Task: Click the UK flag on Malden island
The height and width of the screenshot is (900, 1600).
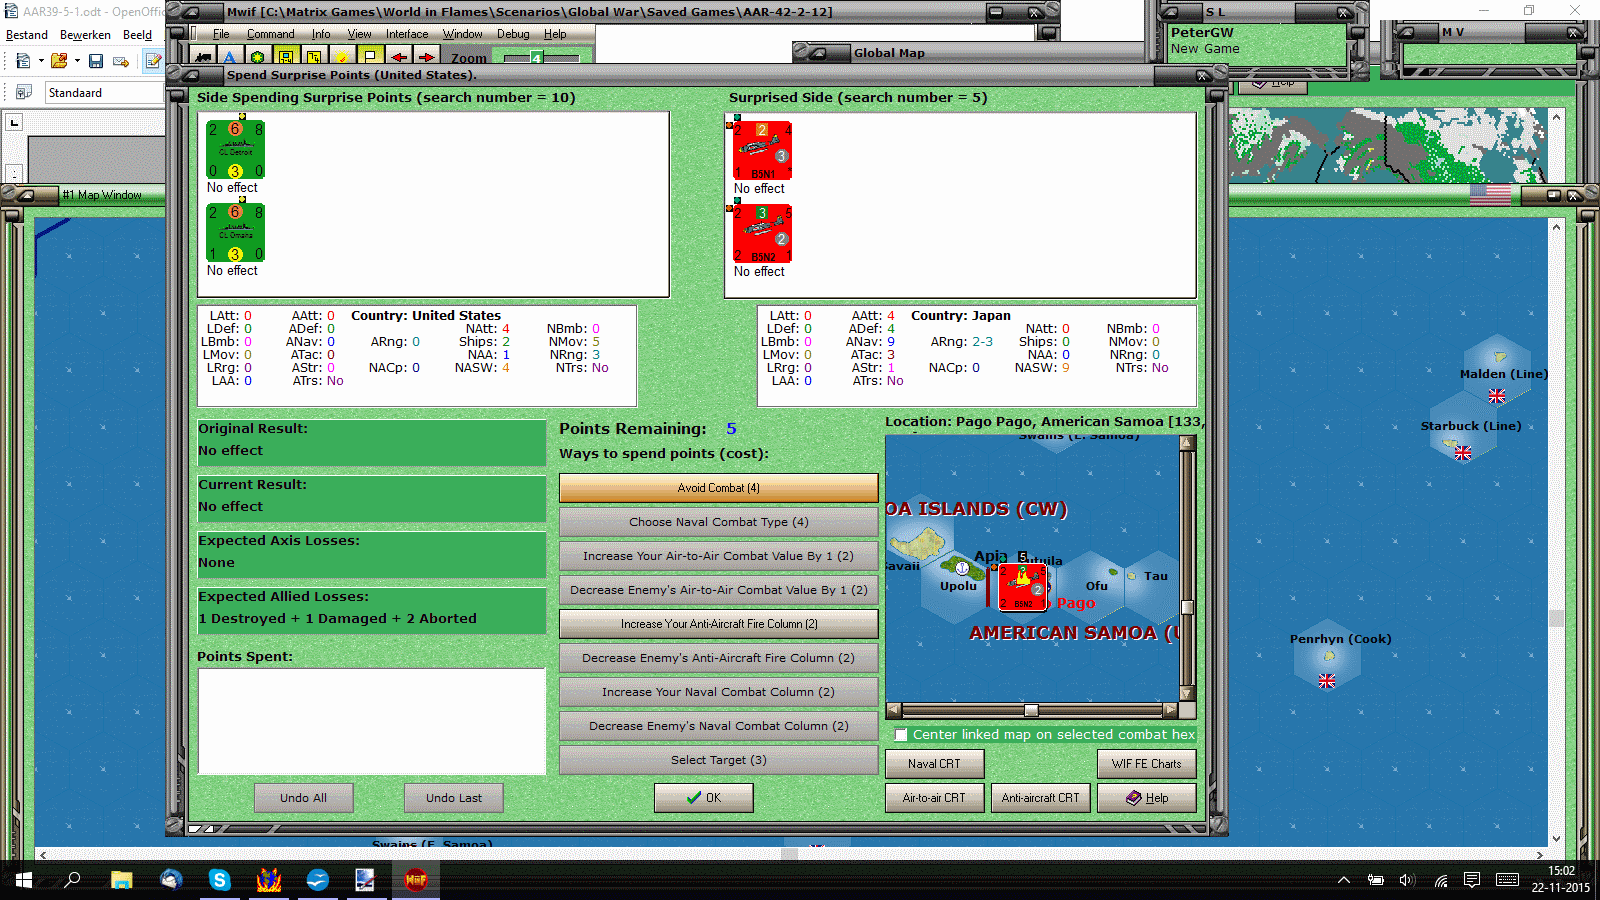Action: [1497, 396]
